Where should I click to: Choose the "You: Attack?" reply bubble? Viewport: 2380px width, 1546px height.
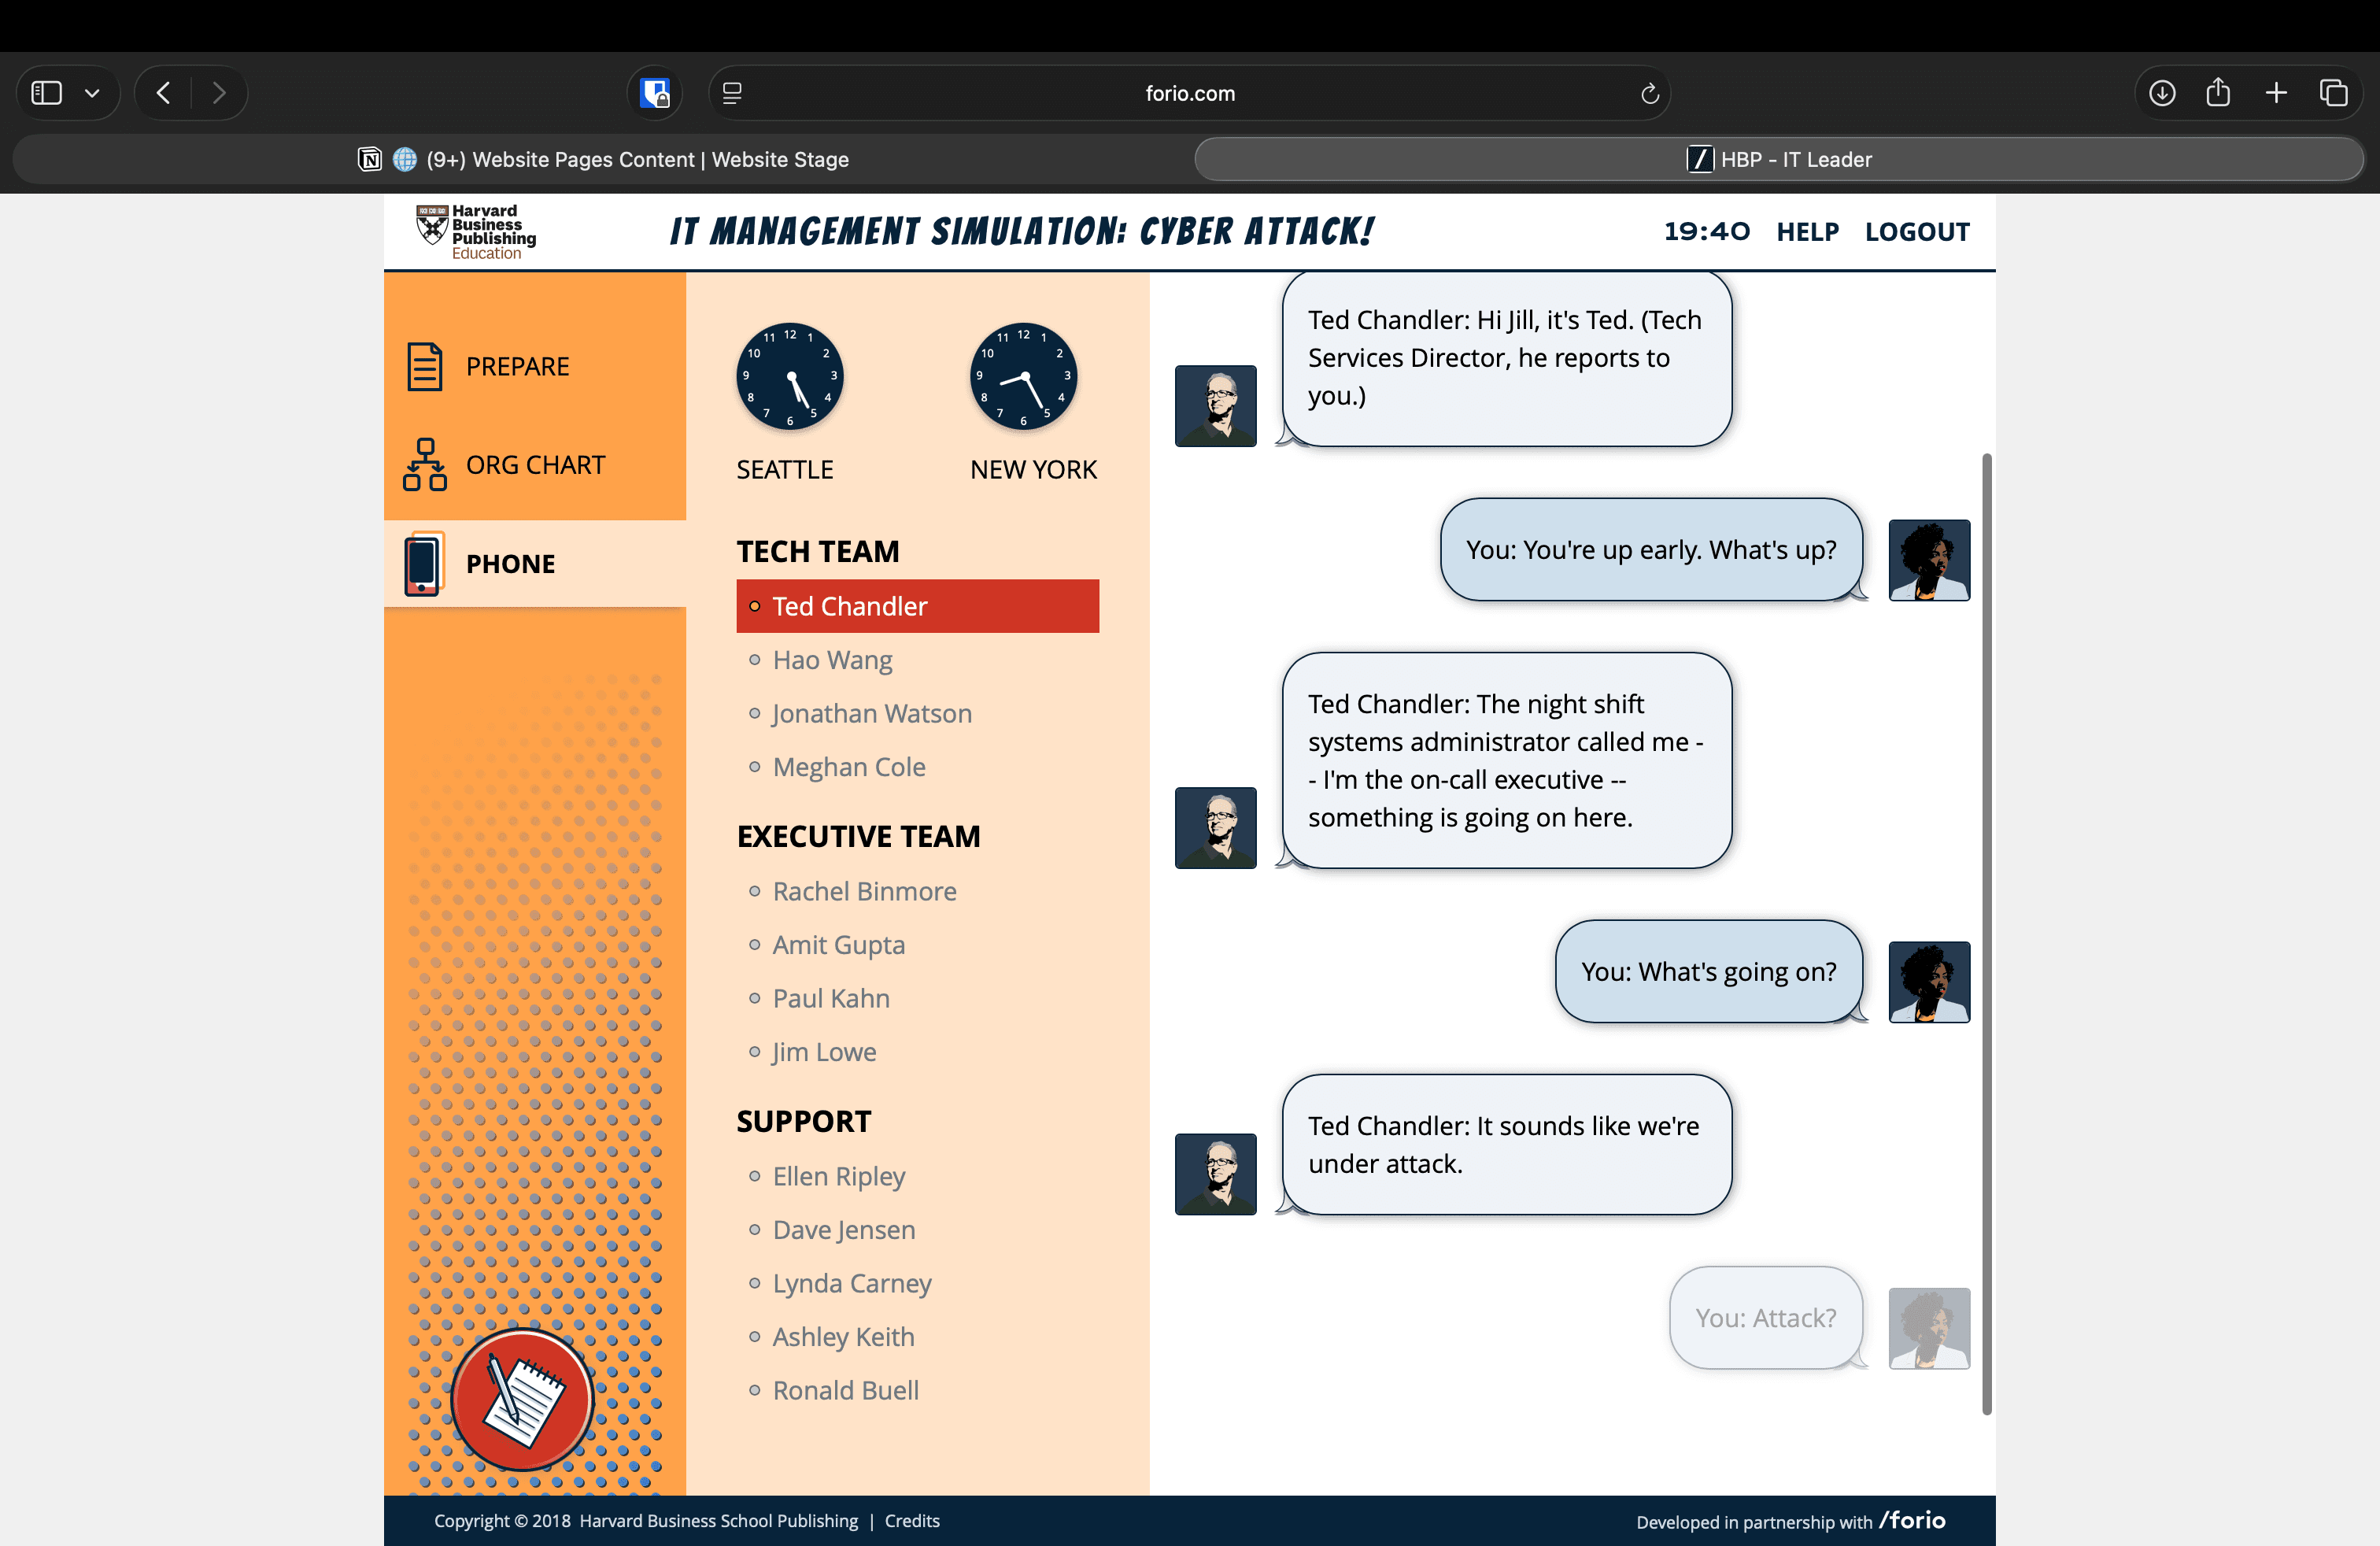pos(1765,1318)
